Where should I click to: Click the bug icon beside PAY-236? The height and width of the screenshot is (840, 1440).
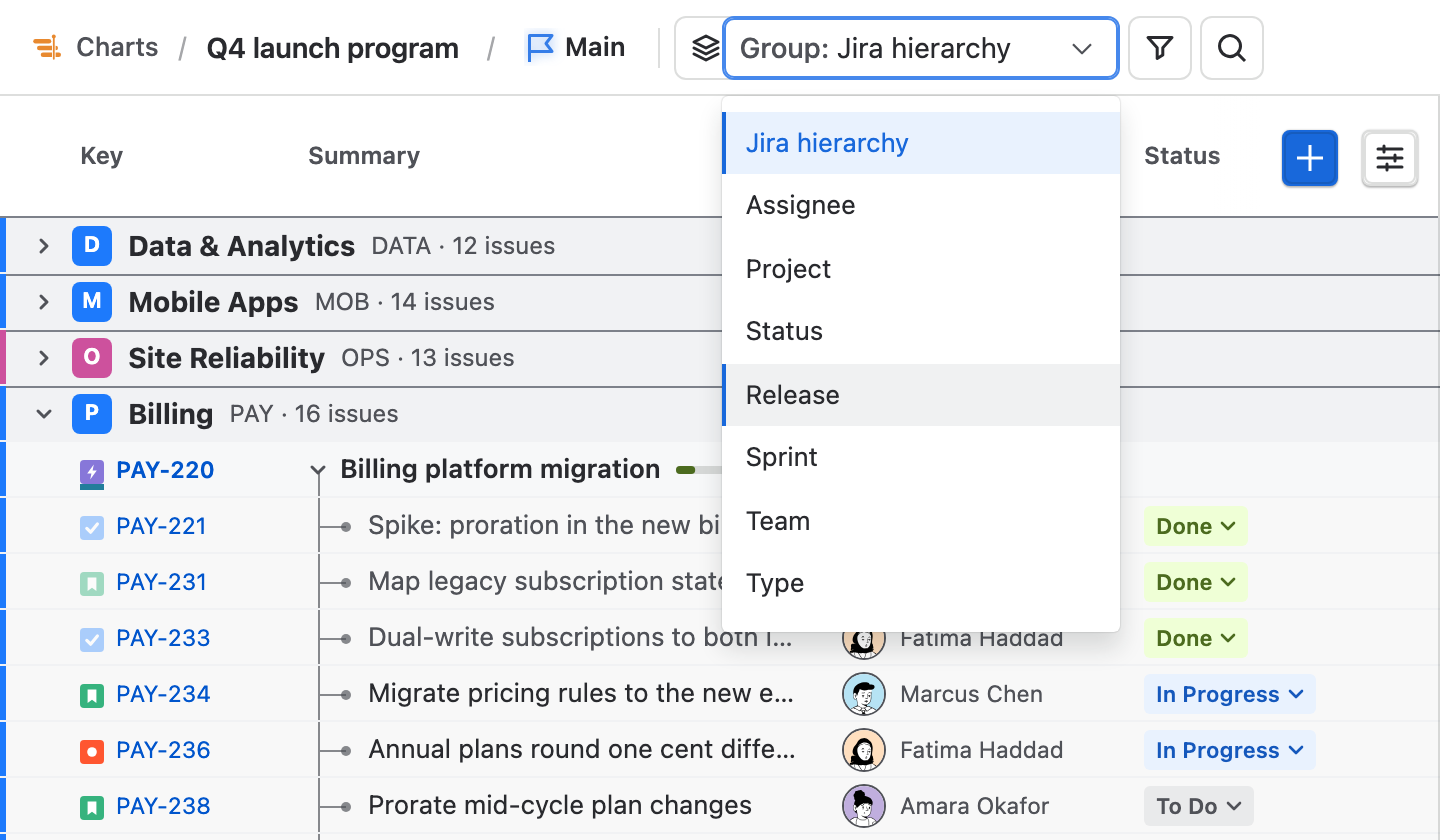pos(92,751)
